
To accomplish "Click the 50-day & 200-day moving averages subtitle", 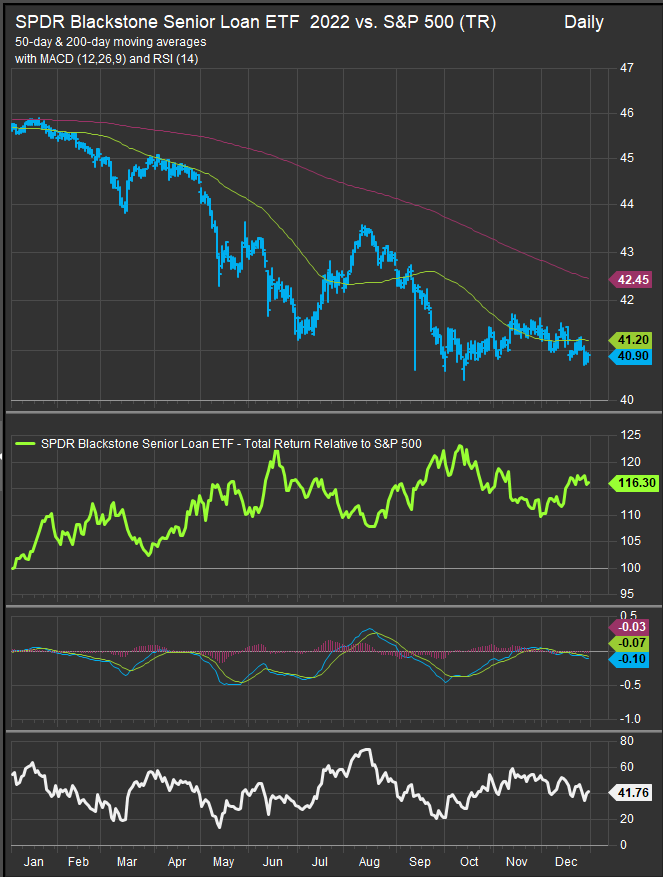I will [x=111, y=42].
